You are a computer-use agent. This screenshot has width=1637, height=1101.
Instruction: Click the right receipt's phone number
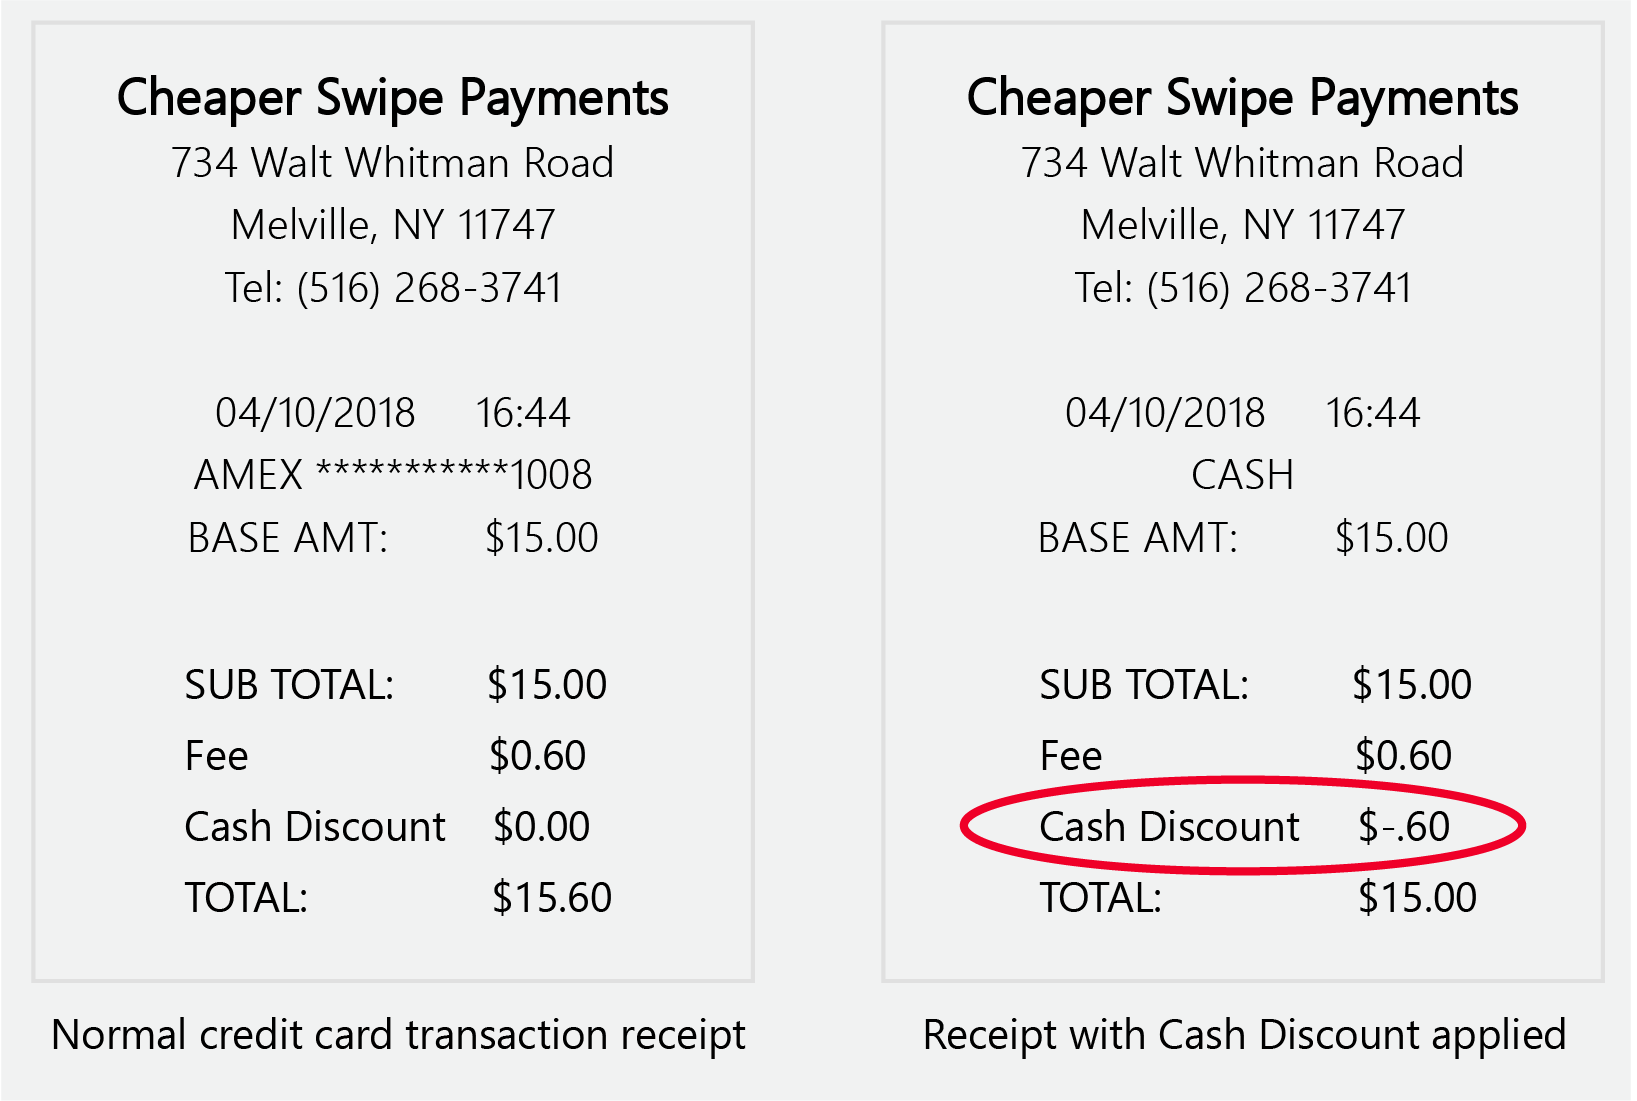click(1243, 287)
